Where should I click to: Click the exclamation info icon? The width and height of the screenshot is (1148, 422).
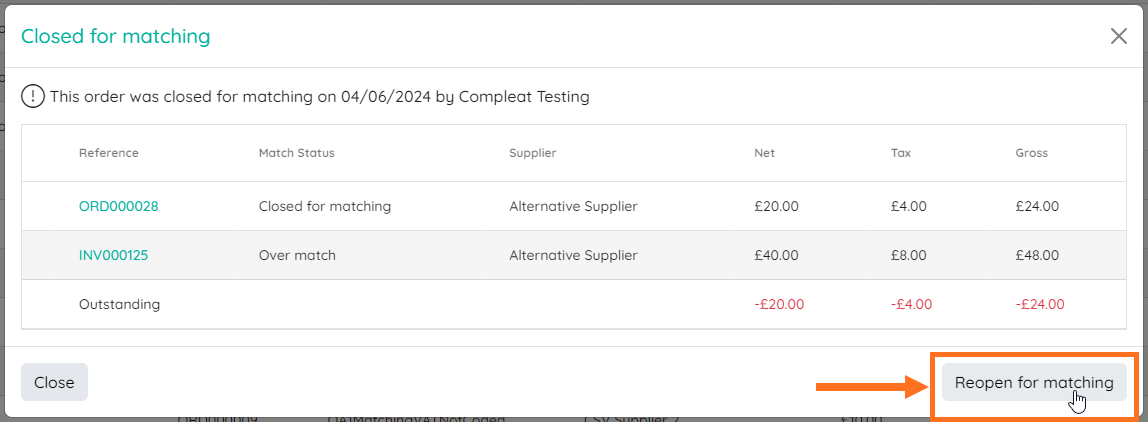click(x=32, y=97)
